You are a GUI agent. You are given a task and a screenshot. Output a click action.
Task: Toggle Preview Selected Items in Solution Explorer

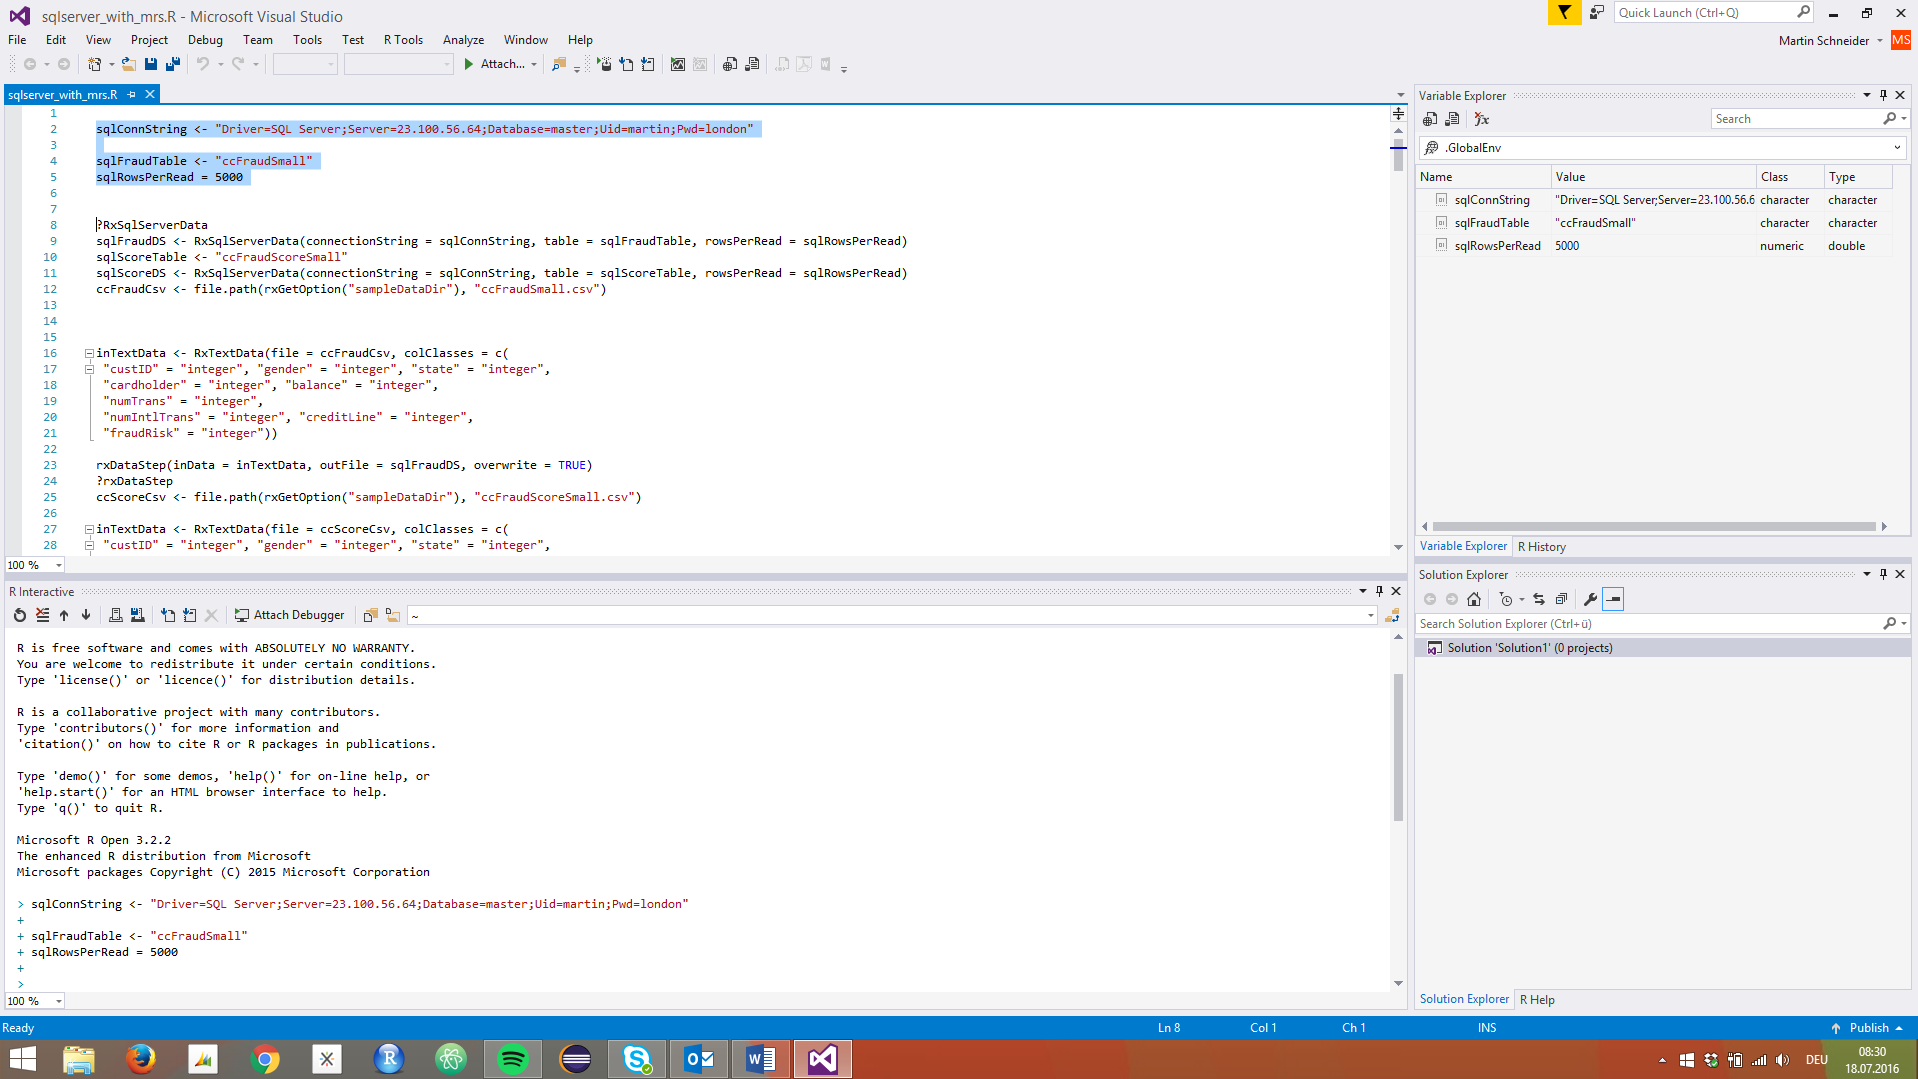click(1613, 599)
